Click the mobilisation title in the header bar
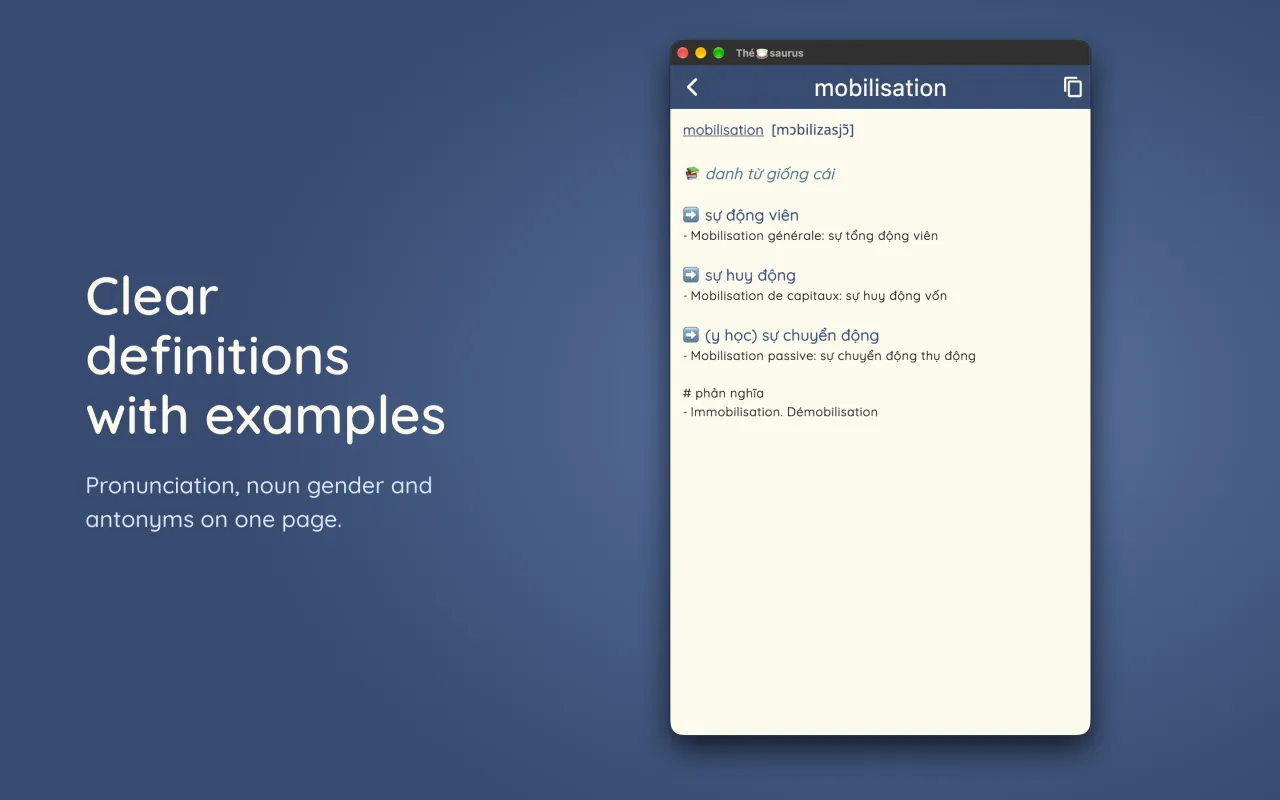The height and width of the screenshot is (800, 1280). tap(880, 88)
